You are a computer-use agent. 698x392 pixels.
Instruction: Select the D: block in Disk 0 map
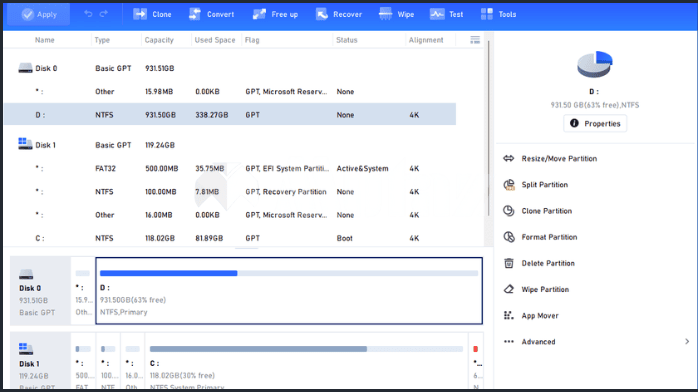pos(289,291)
